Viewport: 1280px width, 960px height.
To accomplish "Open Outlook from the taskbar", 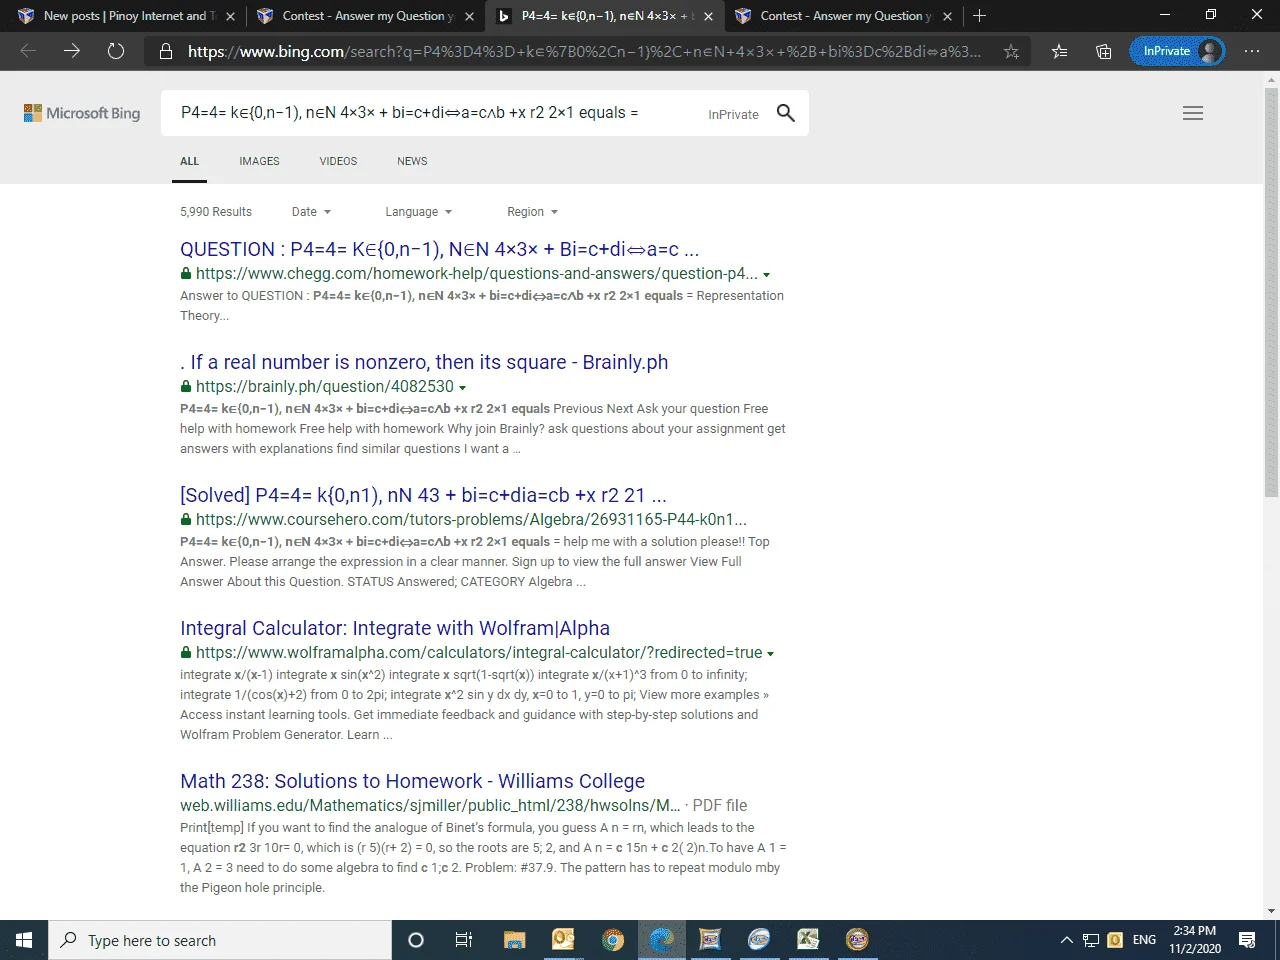I will coord(563,940).
